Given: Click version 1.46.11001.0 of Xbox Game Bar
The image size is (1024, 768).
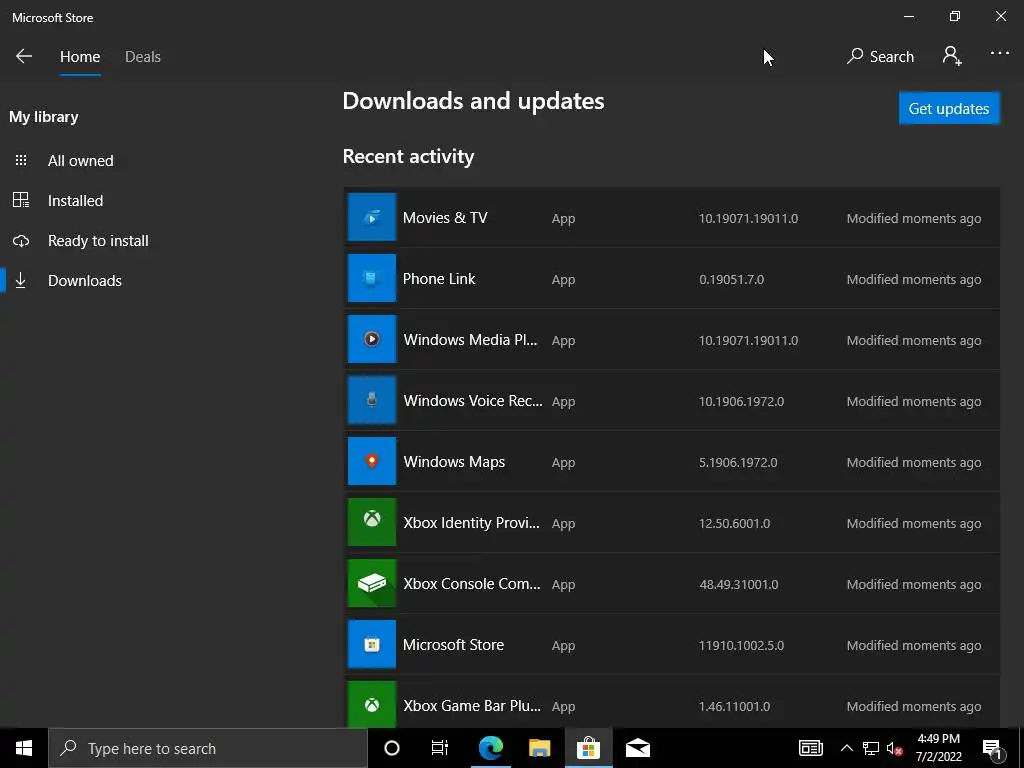Looking at the screenshot, I should (x=735, y=707).
